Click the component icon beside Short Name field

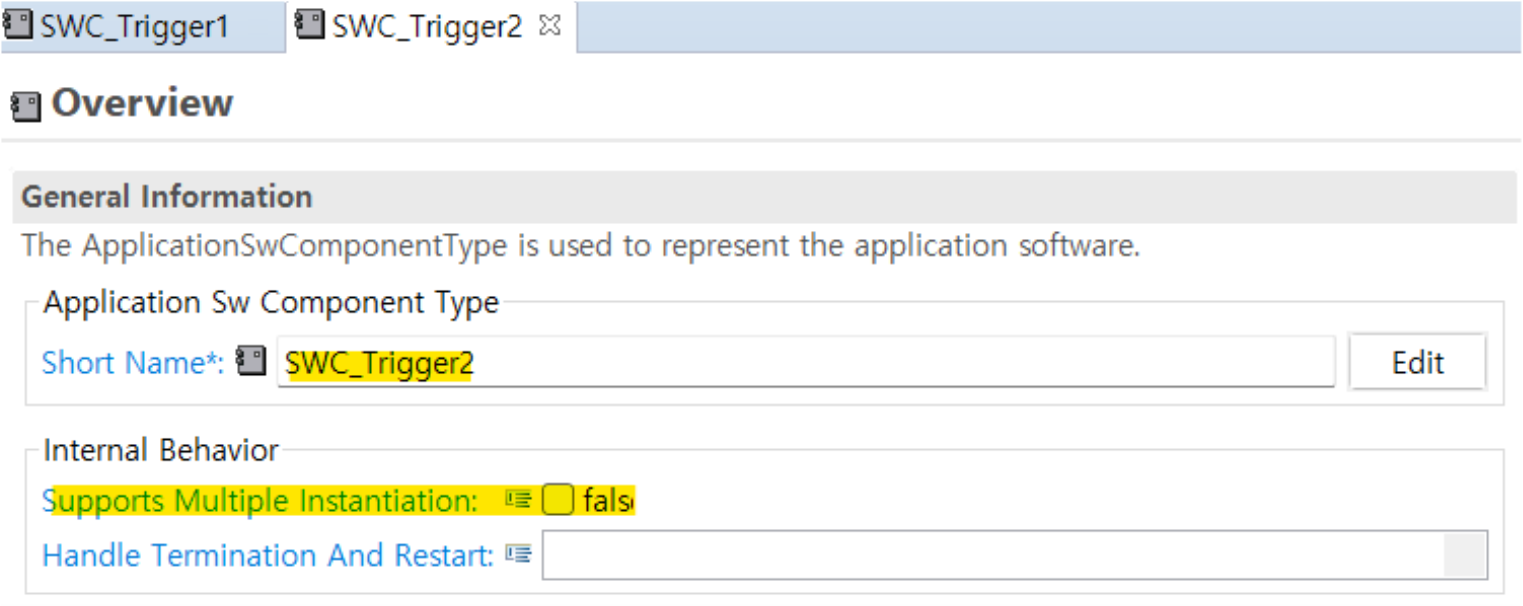point(251,361)
